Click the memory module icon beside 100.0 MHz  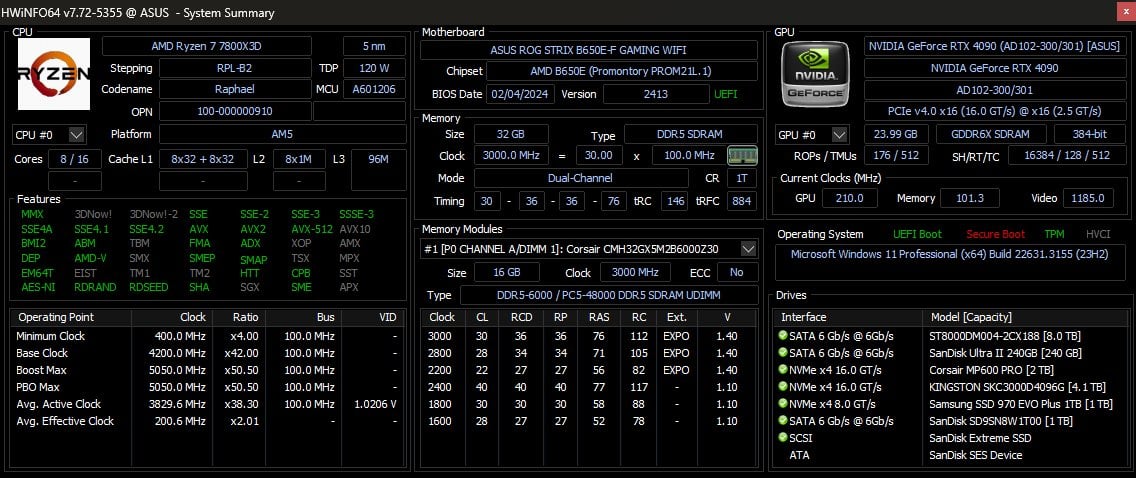742,156
